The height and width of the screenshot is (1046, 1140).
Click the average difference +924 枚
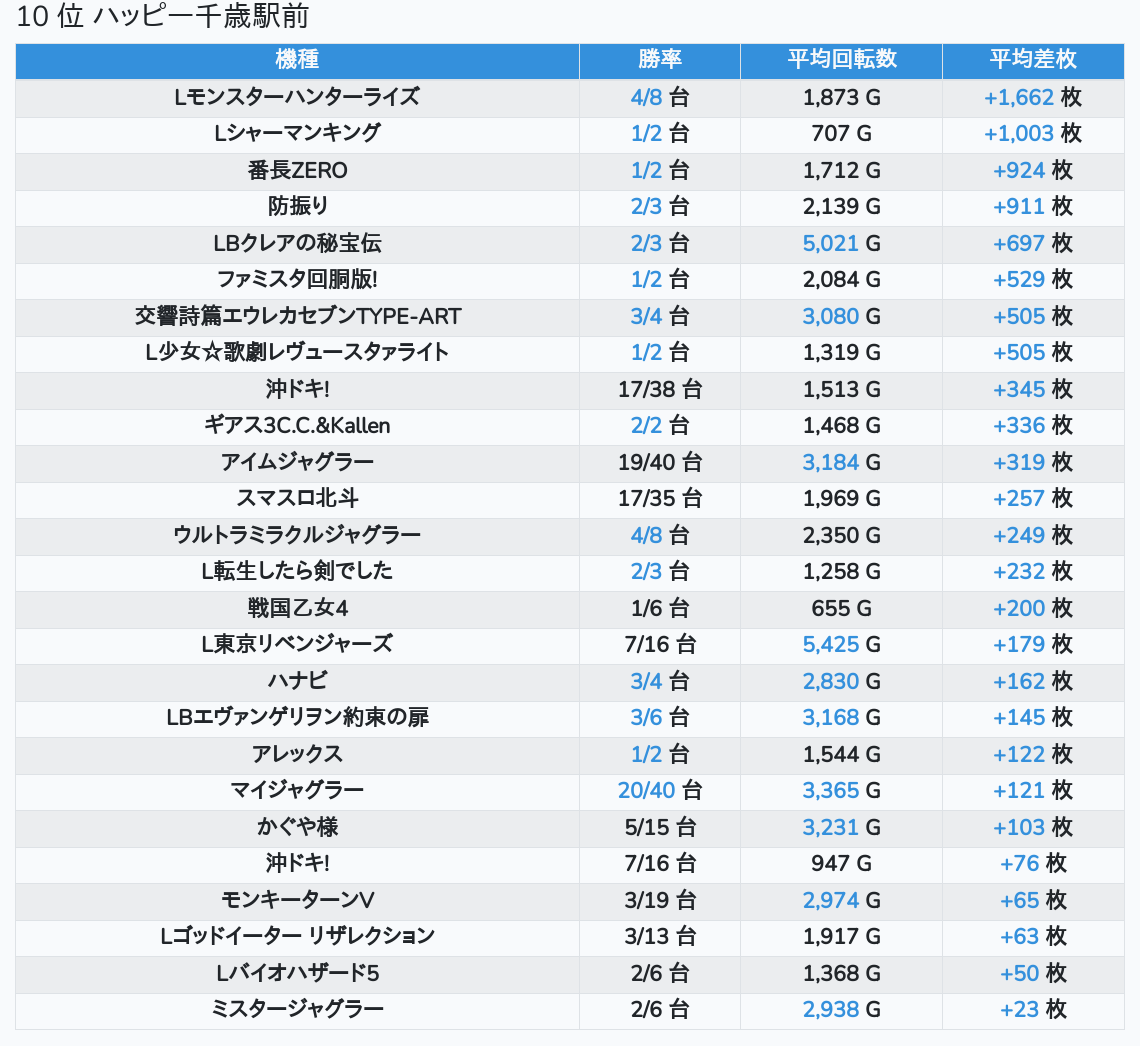(x=1033, y=170)
